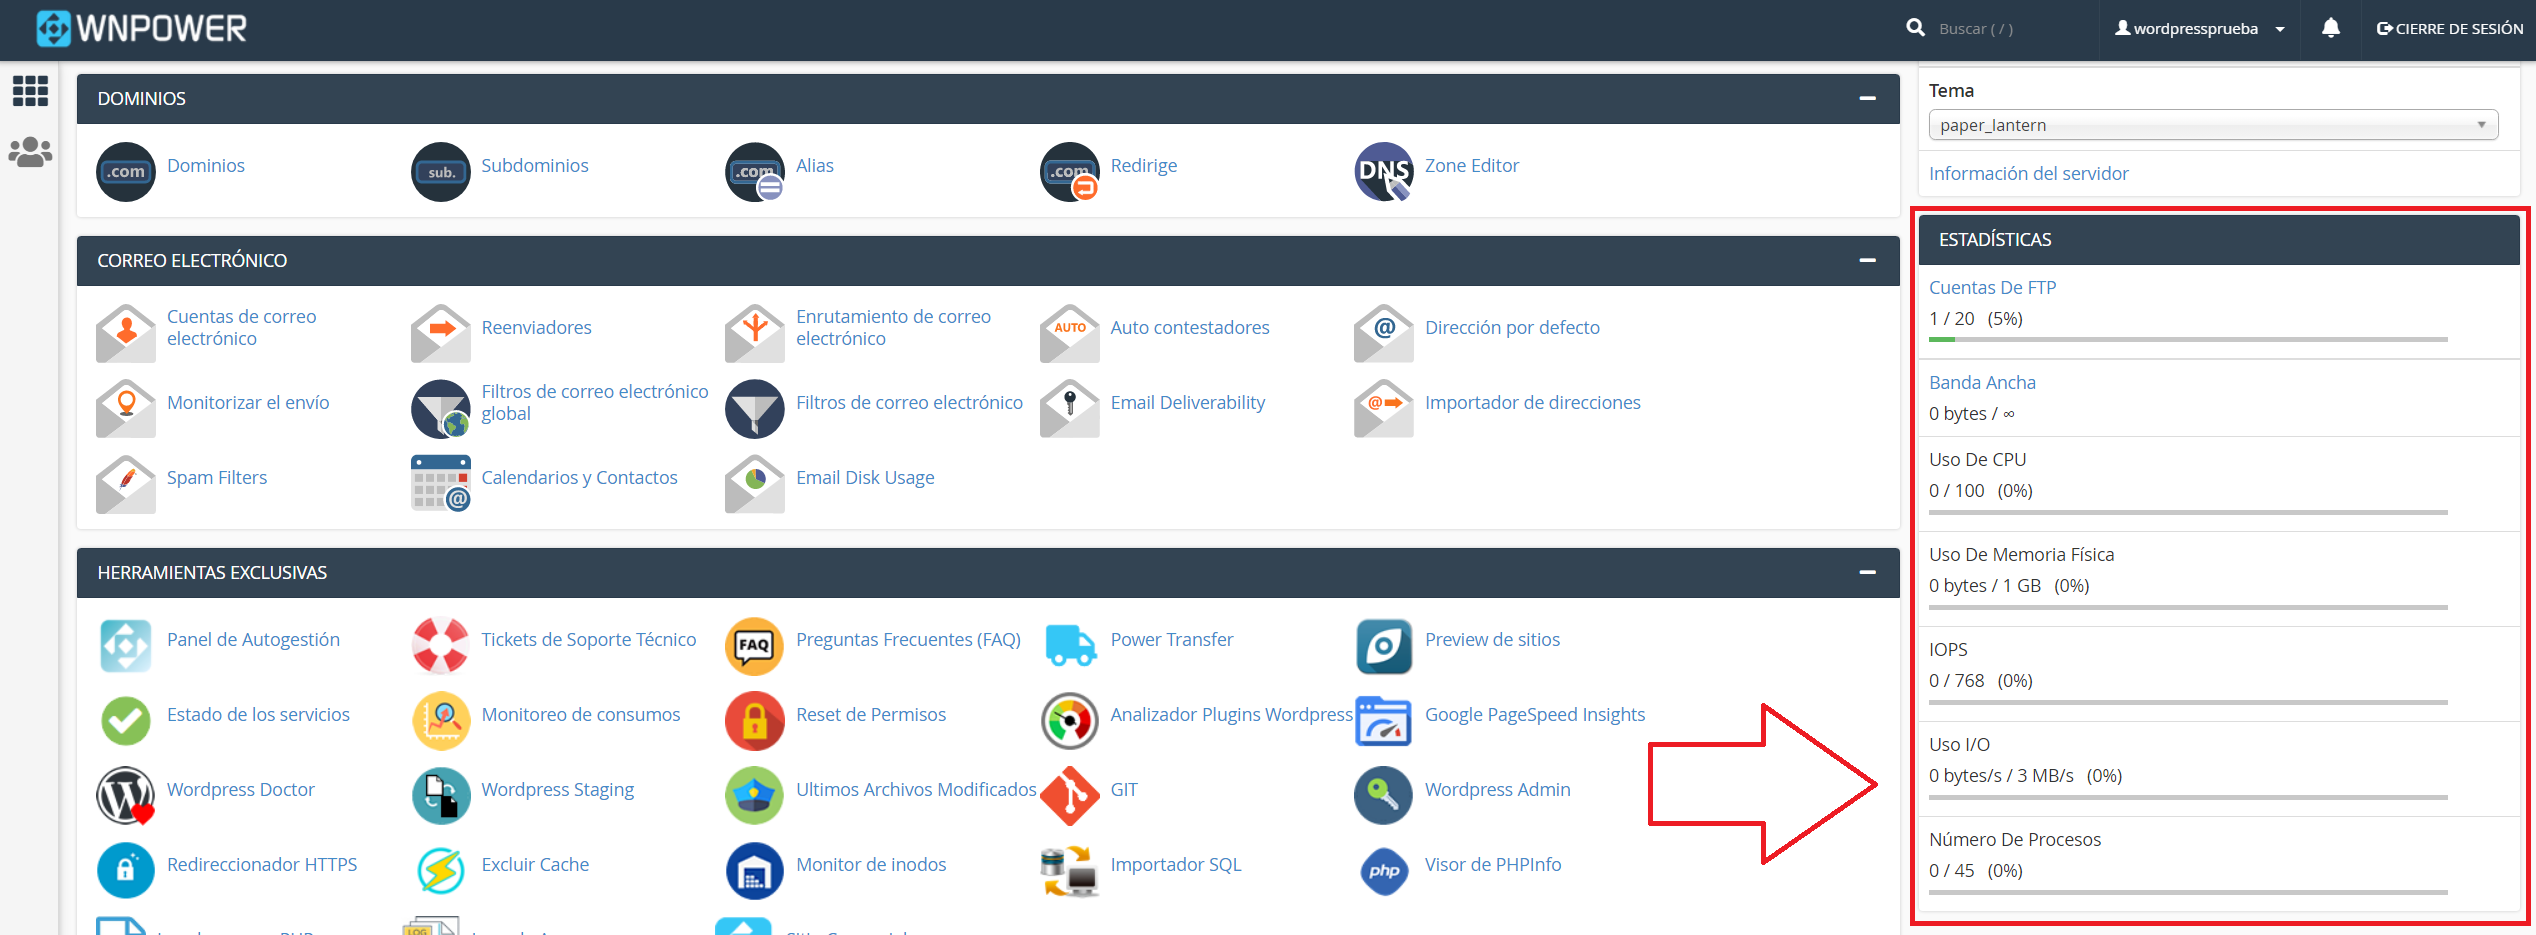Open the Alias icon
This screenshot has height=935, width=2536.
click(x=755, y=172)
